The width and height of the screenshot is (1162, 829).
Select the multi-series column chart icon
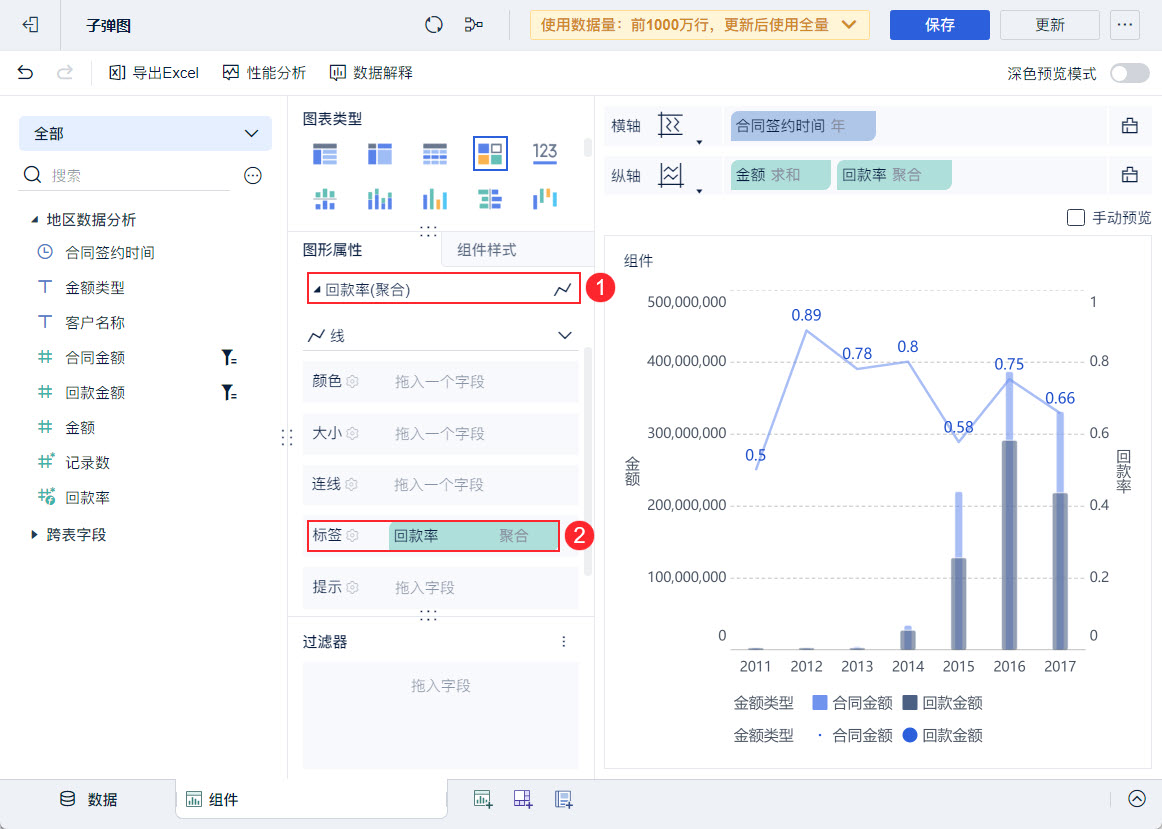[x=379, y=199]
